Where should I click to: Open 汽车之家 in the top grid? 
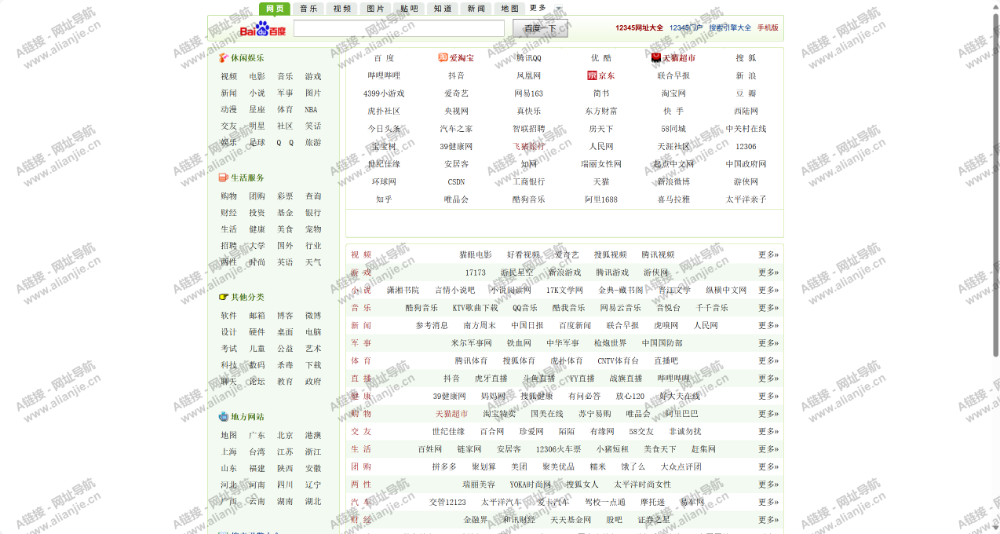(456, 129)
